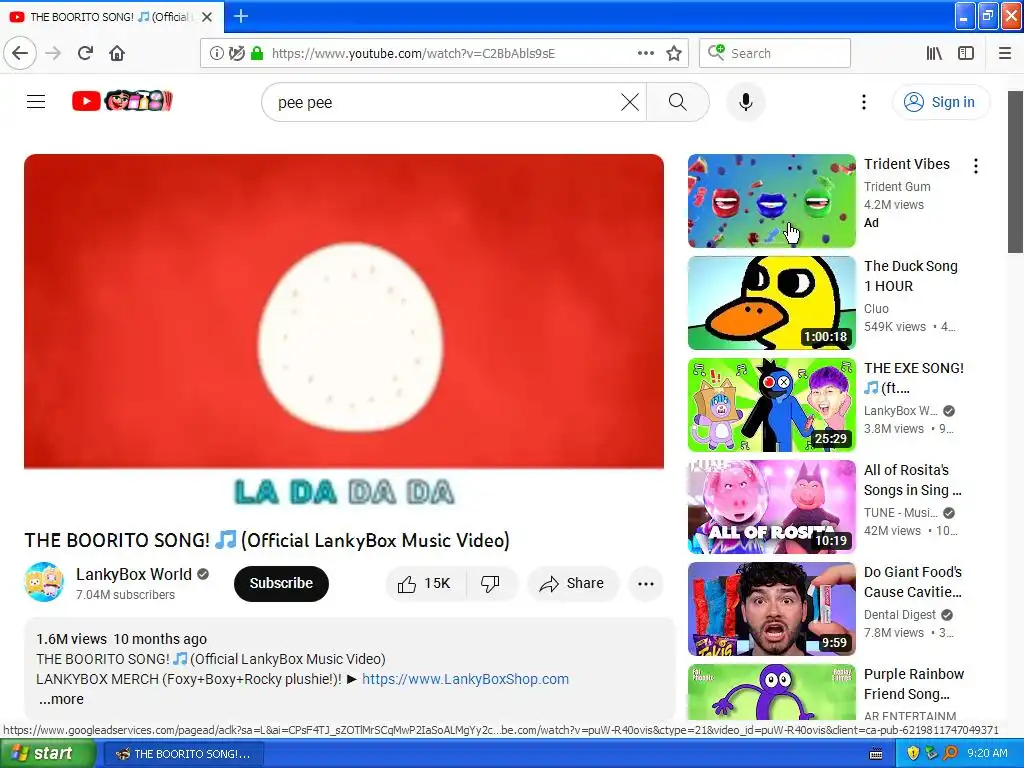This screenshot has width=1024, height=768.
Task: Click THE BOORITO SONG taskbar button
Action: coord(184,754)
